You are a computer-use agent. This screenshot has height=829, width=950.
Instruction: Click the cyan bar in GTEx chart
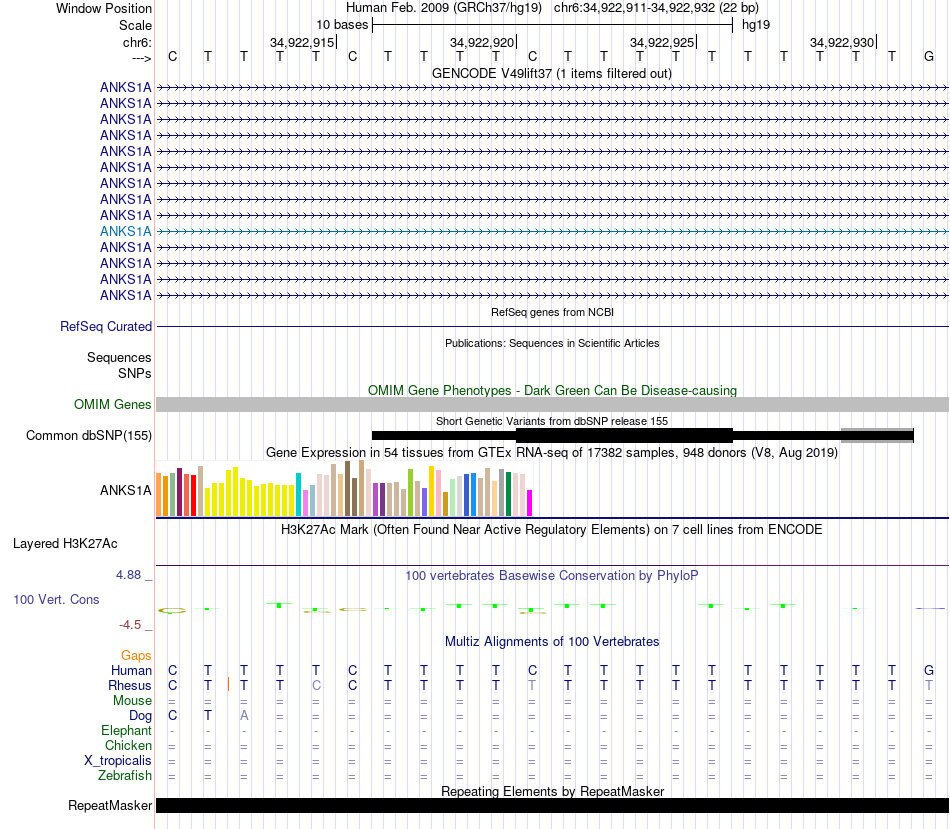[x=298, y=494]
